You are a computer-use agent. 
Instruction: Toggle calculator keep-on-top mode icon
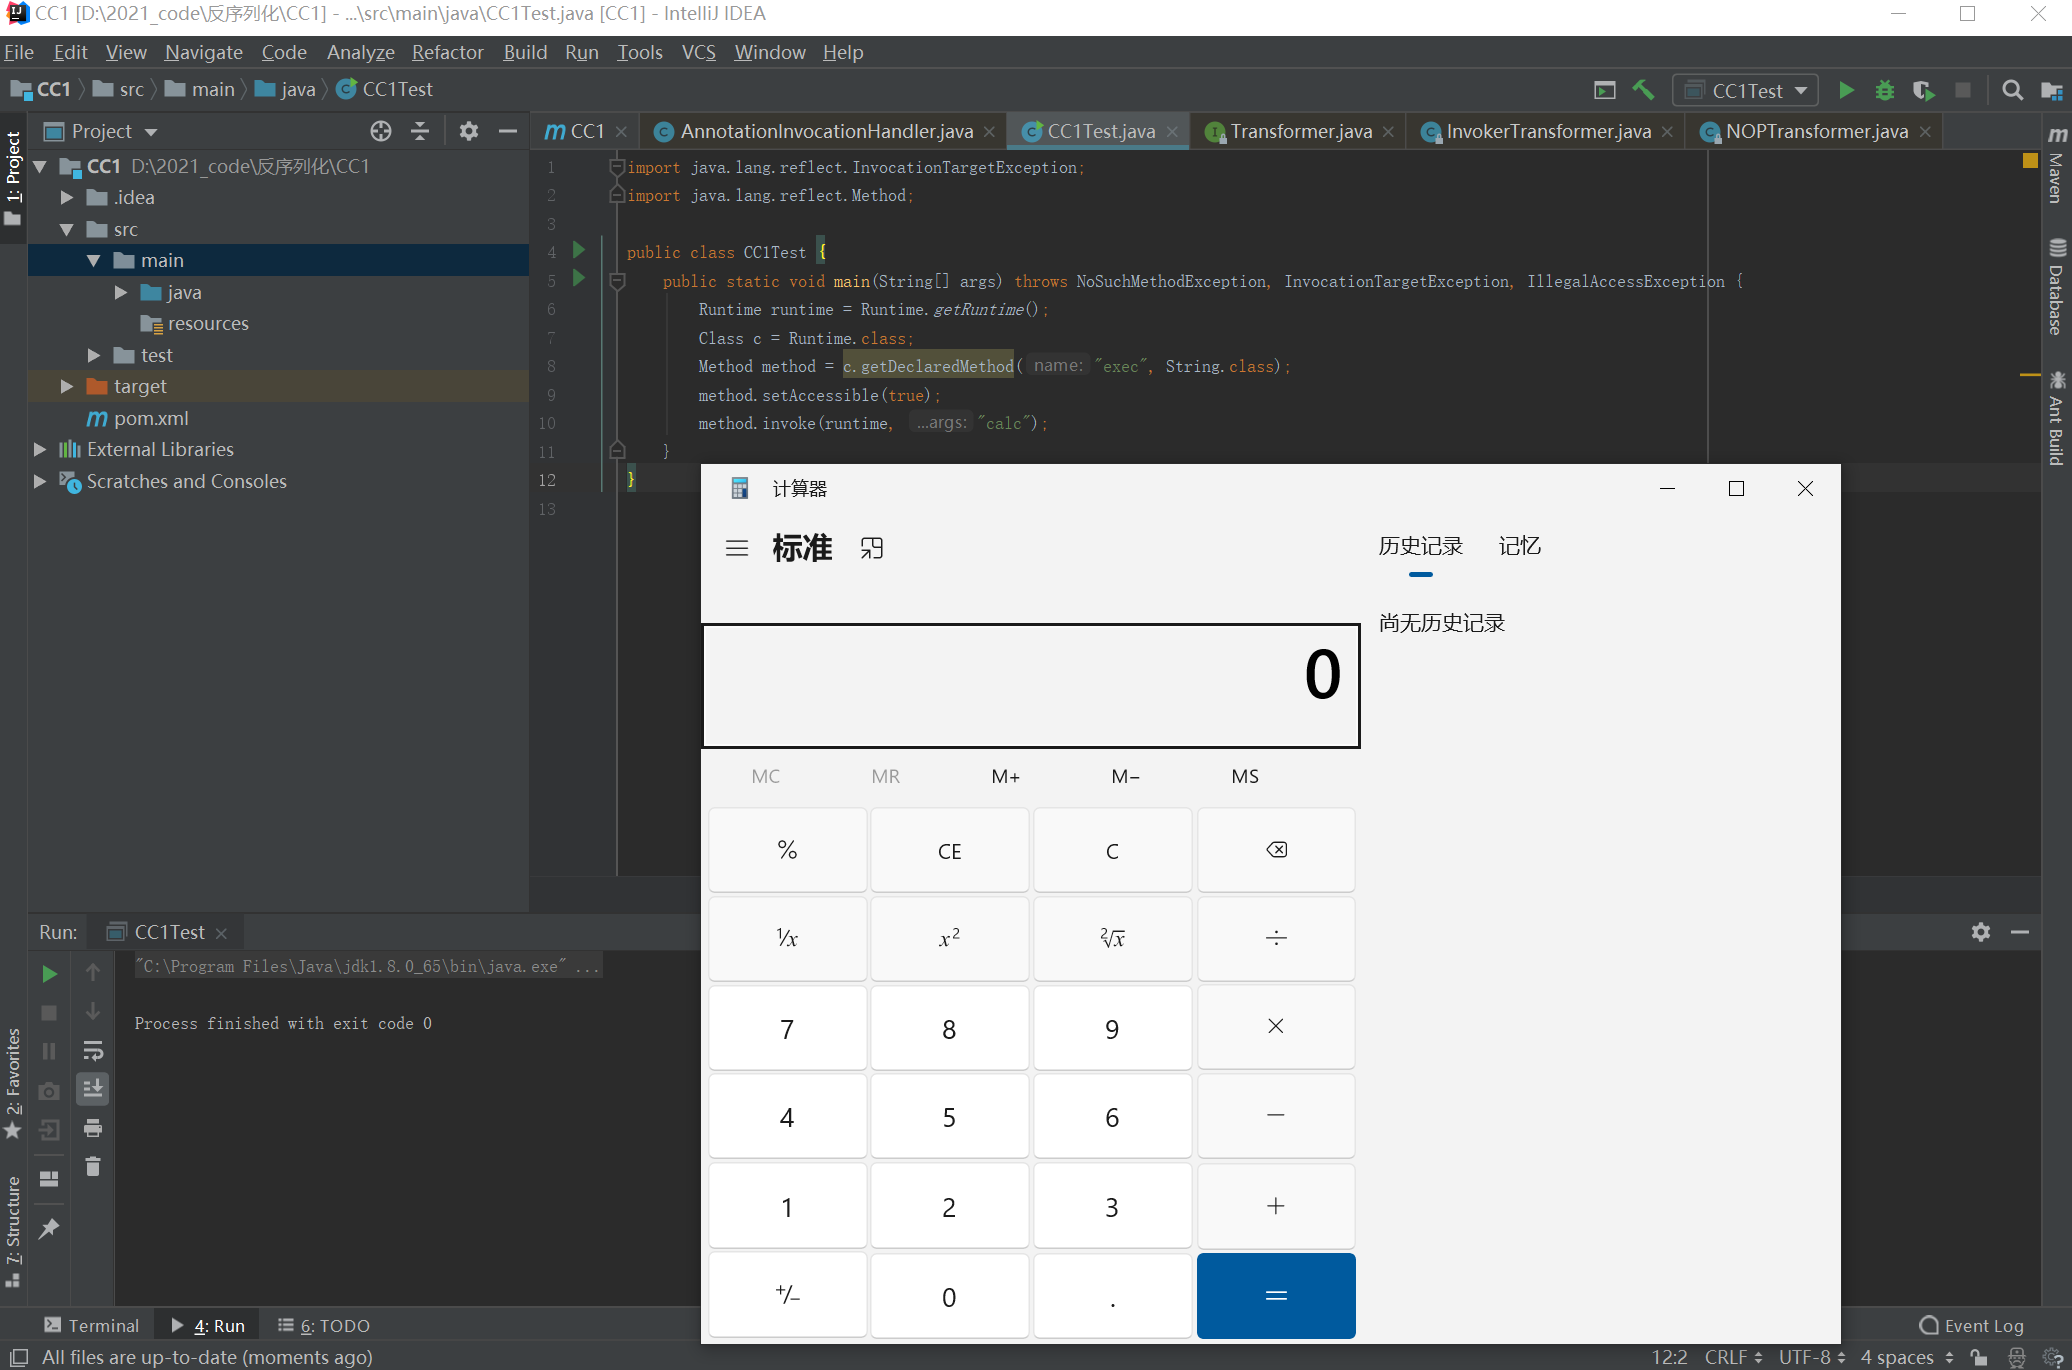coord(871,548)
